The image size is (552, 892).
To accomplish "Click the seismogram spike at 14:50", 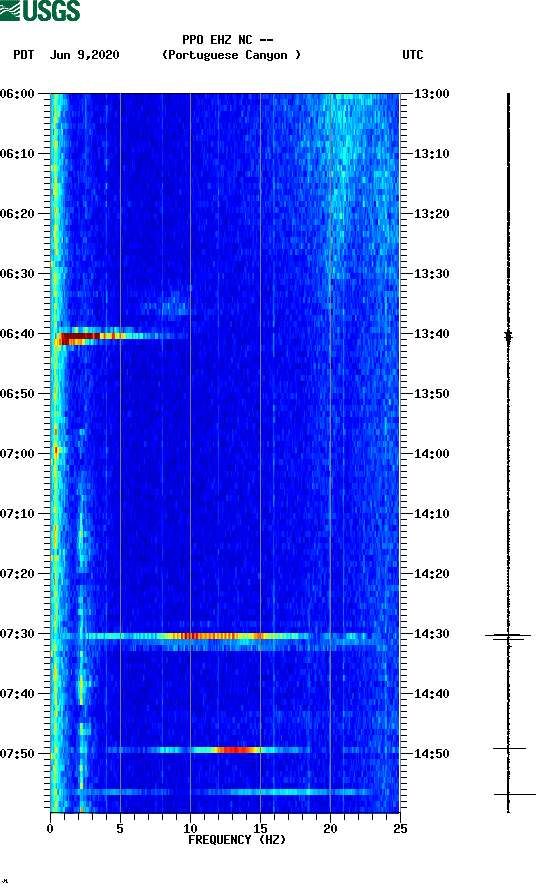I will [x=509, y=749].
